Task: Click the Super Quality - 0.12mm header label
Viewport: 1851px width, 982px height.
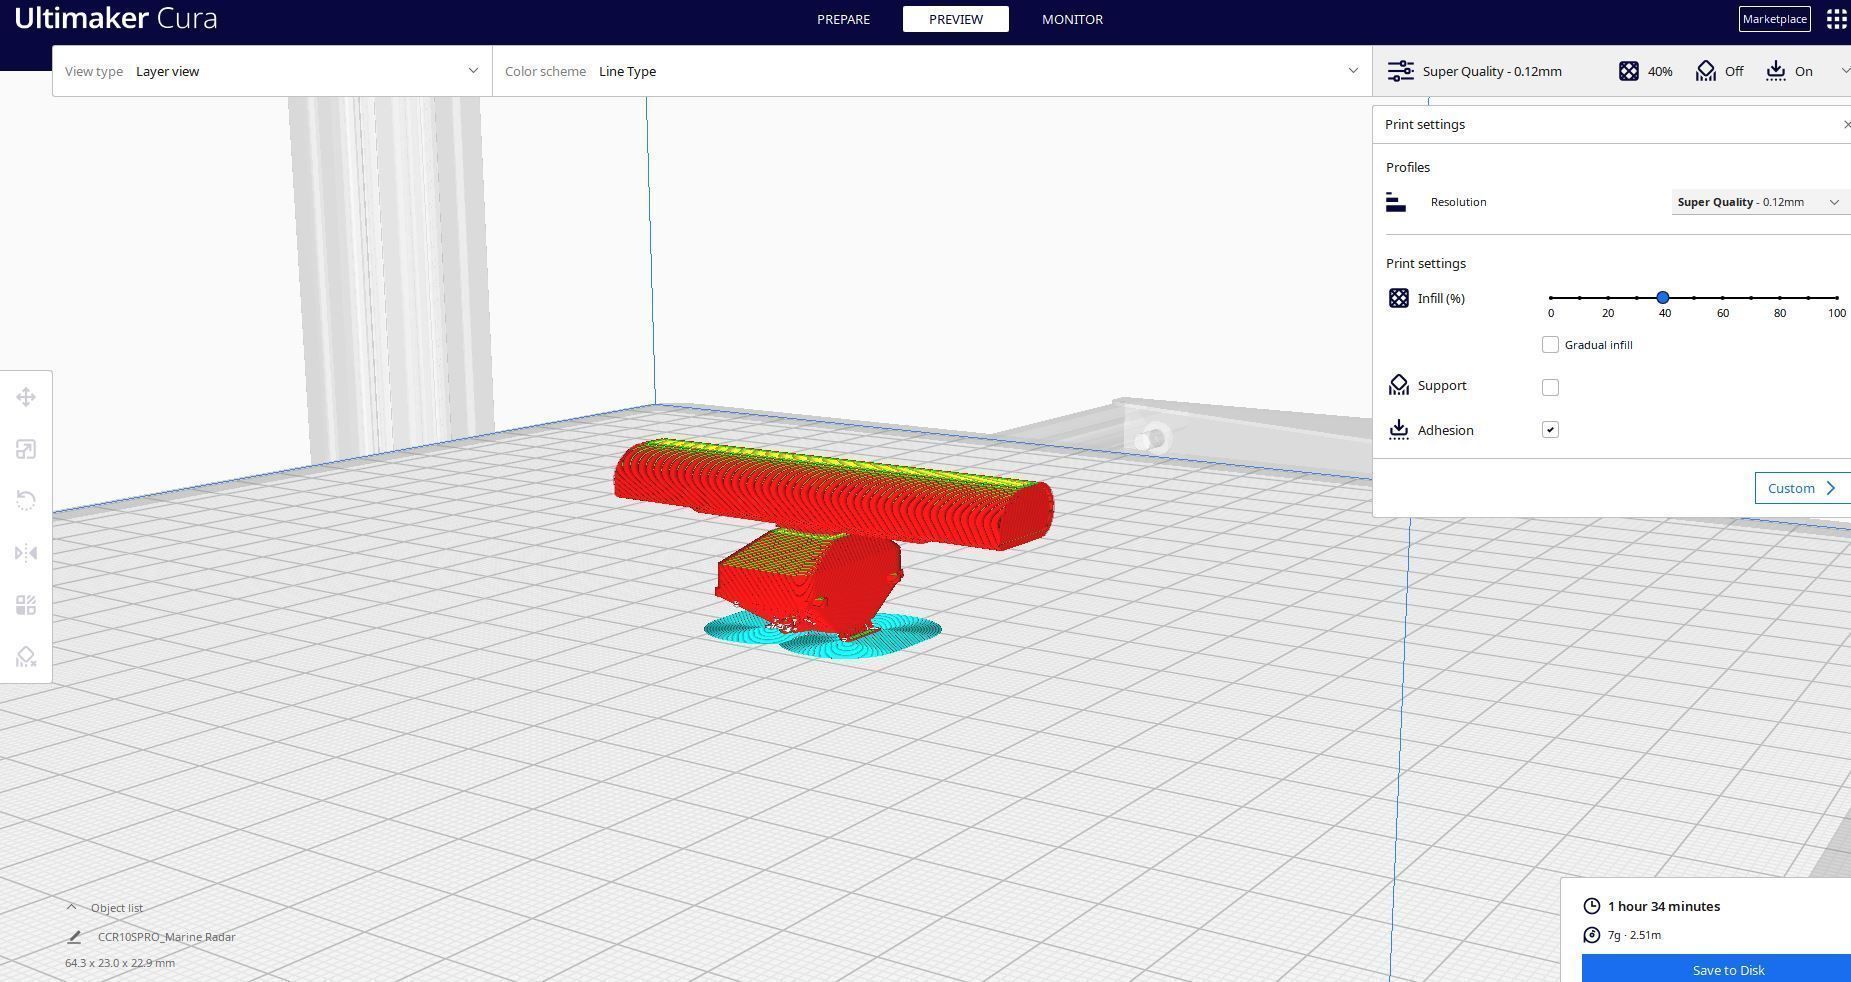Action: (1492, 71)
